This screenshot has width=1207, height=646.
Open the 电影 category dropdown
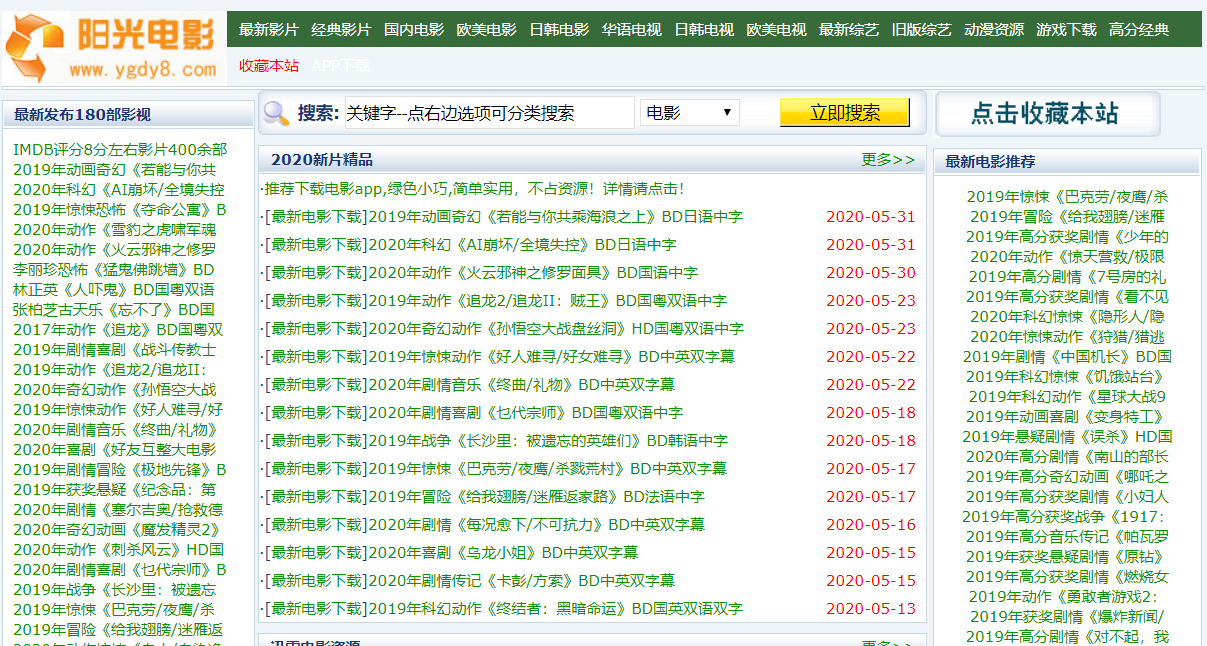690,112
